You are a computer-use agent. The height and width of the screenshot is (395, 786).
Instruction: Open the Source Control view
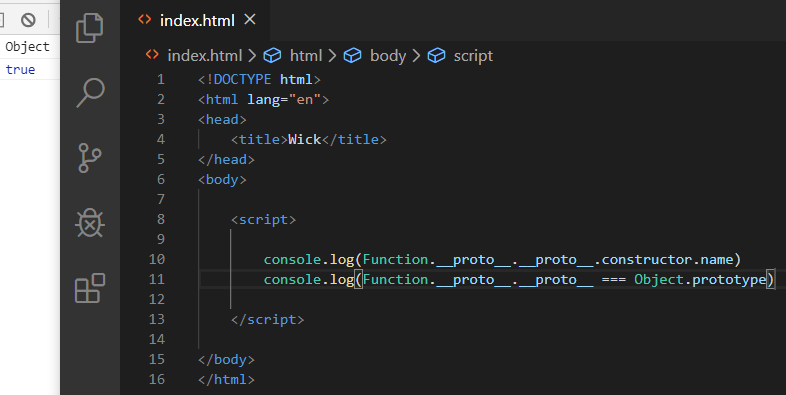(x=90, y=158)
